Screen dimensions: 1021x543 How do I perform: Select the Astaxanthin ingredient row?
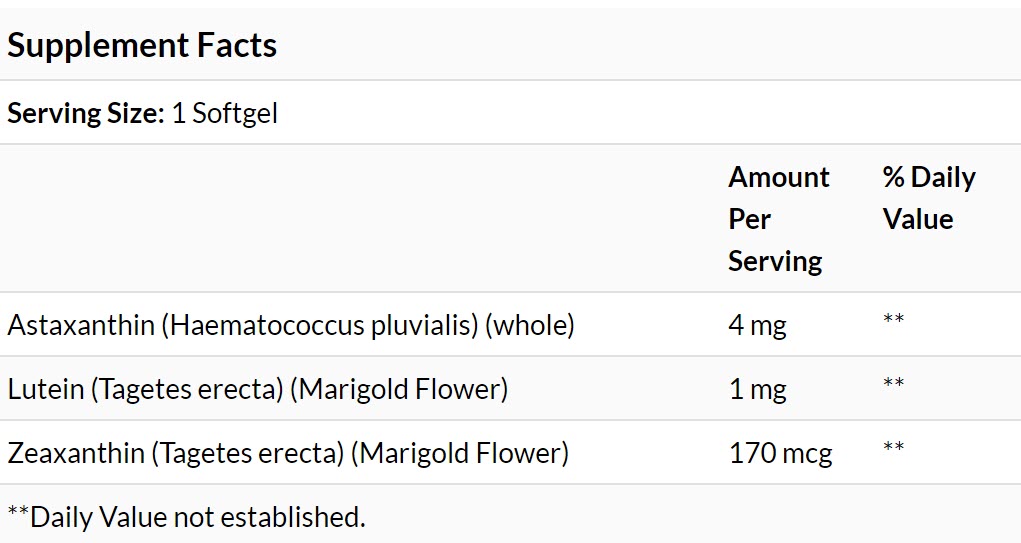click(x=510, y=324)
